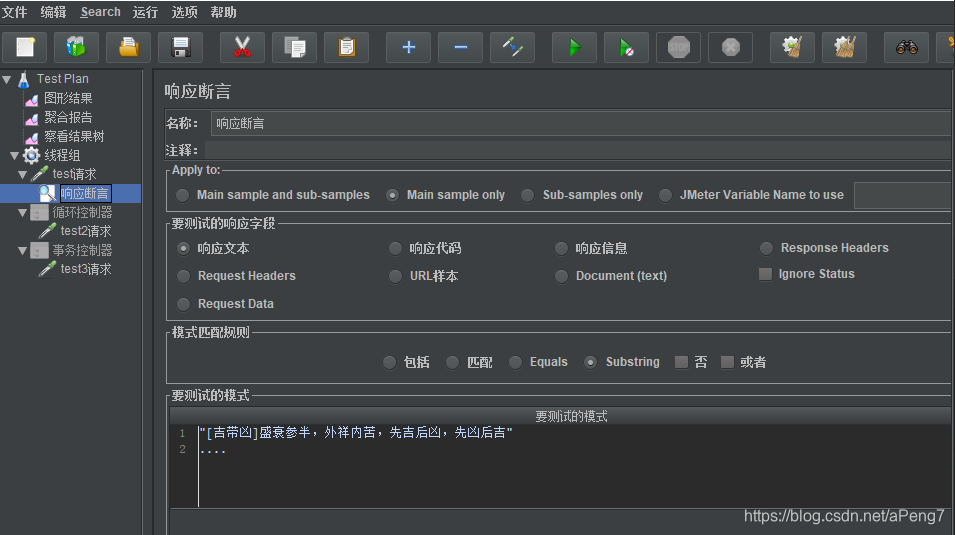Screen dimensions: 955x535
Task: Click the 响应断言 magnifier icon
Action: (x=47, y=193)
